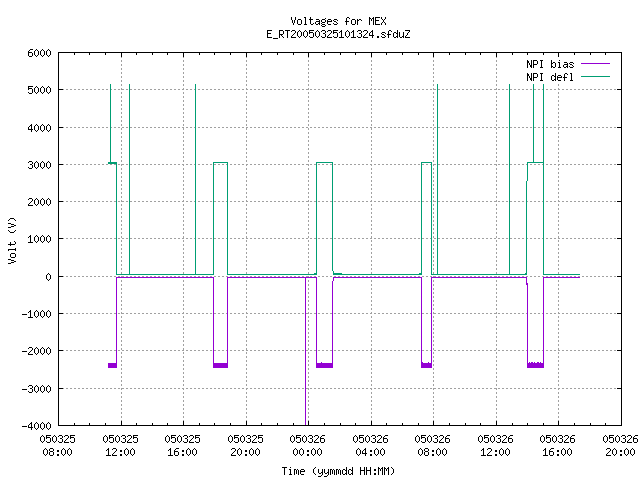Click the -1000 y-axis tick label
Screen dimensions: 640x480
[x=36, y=314]
